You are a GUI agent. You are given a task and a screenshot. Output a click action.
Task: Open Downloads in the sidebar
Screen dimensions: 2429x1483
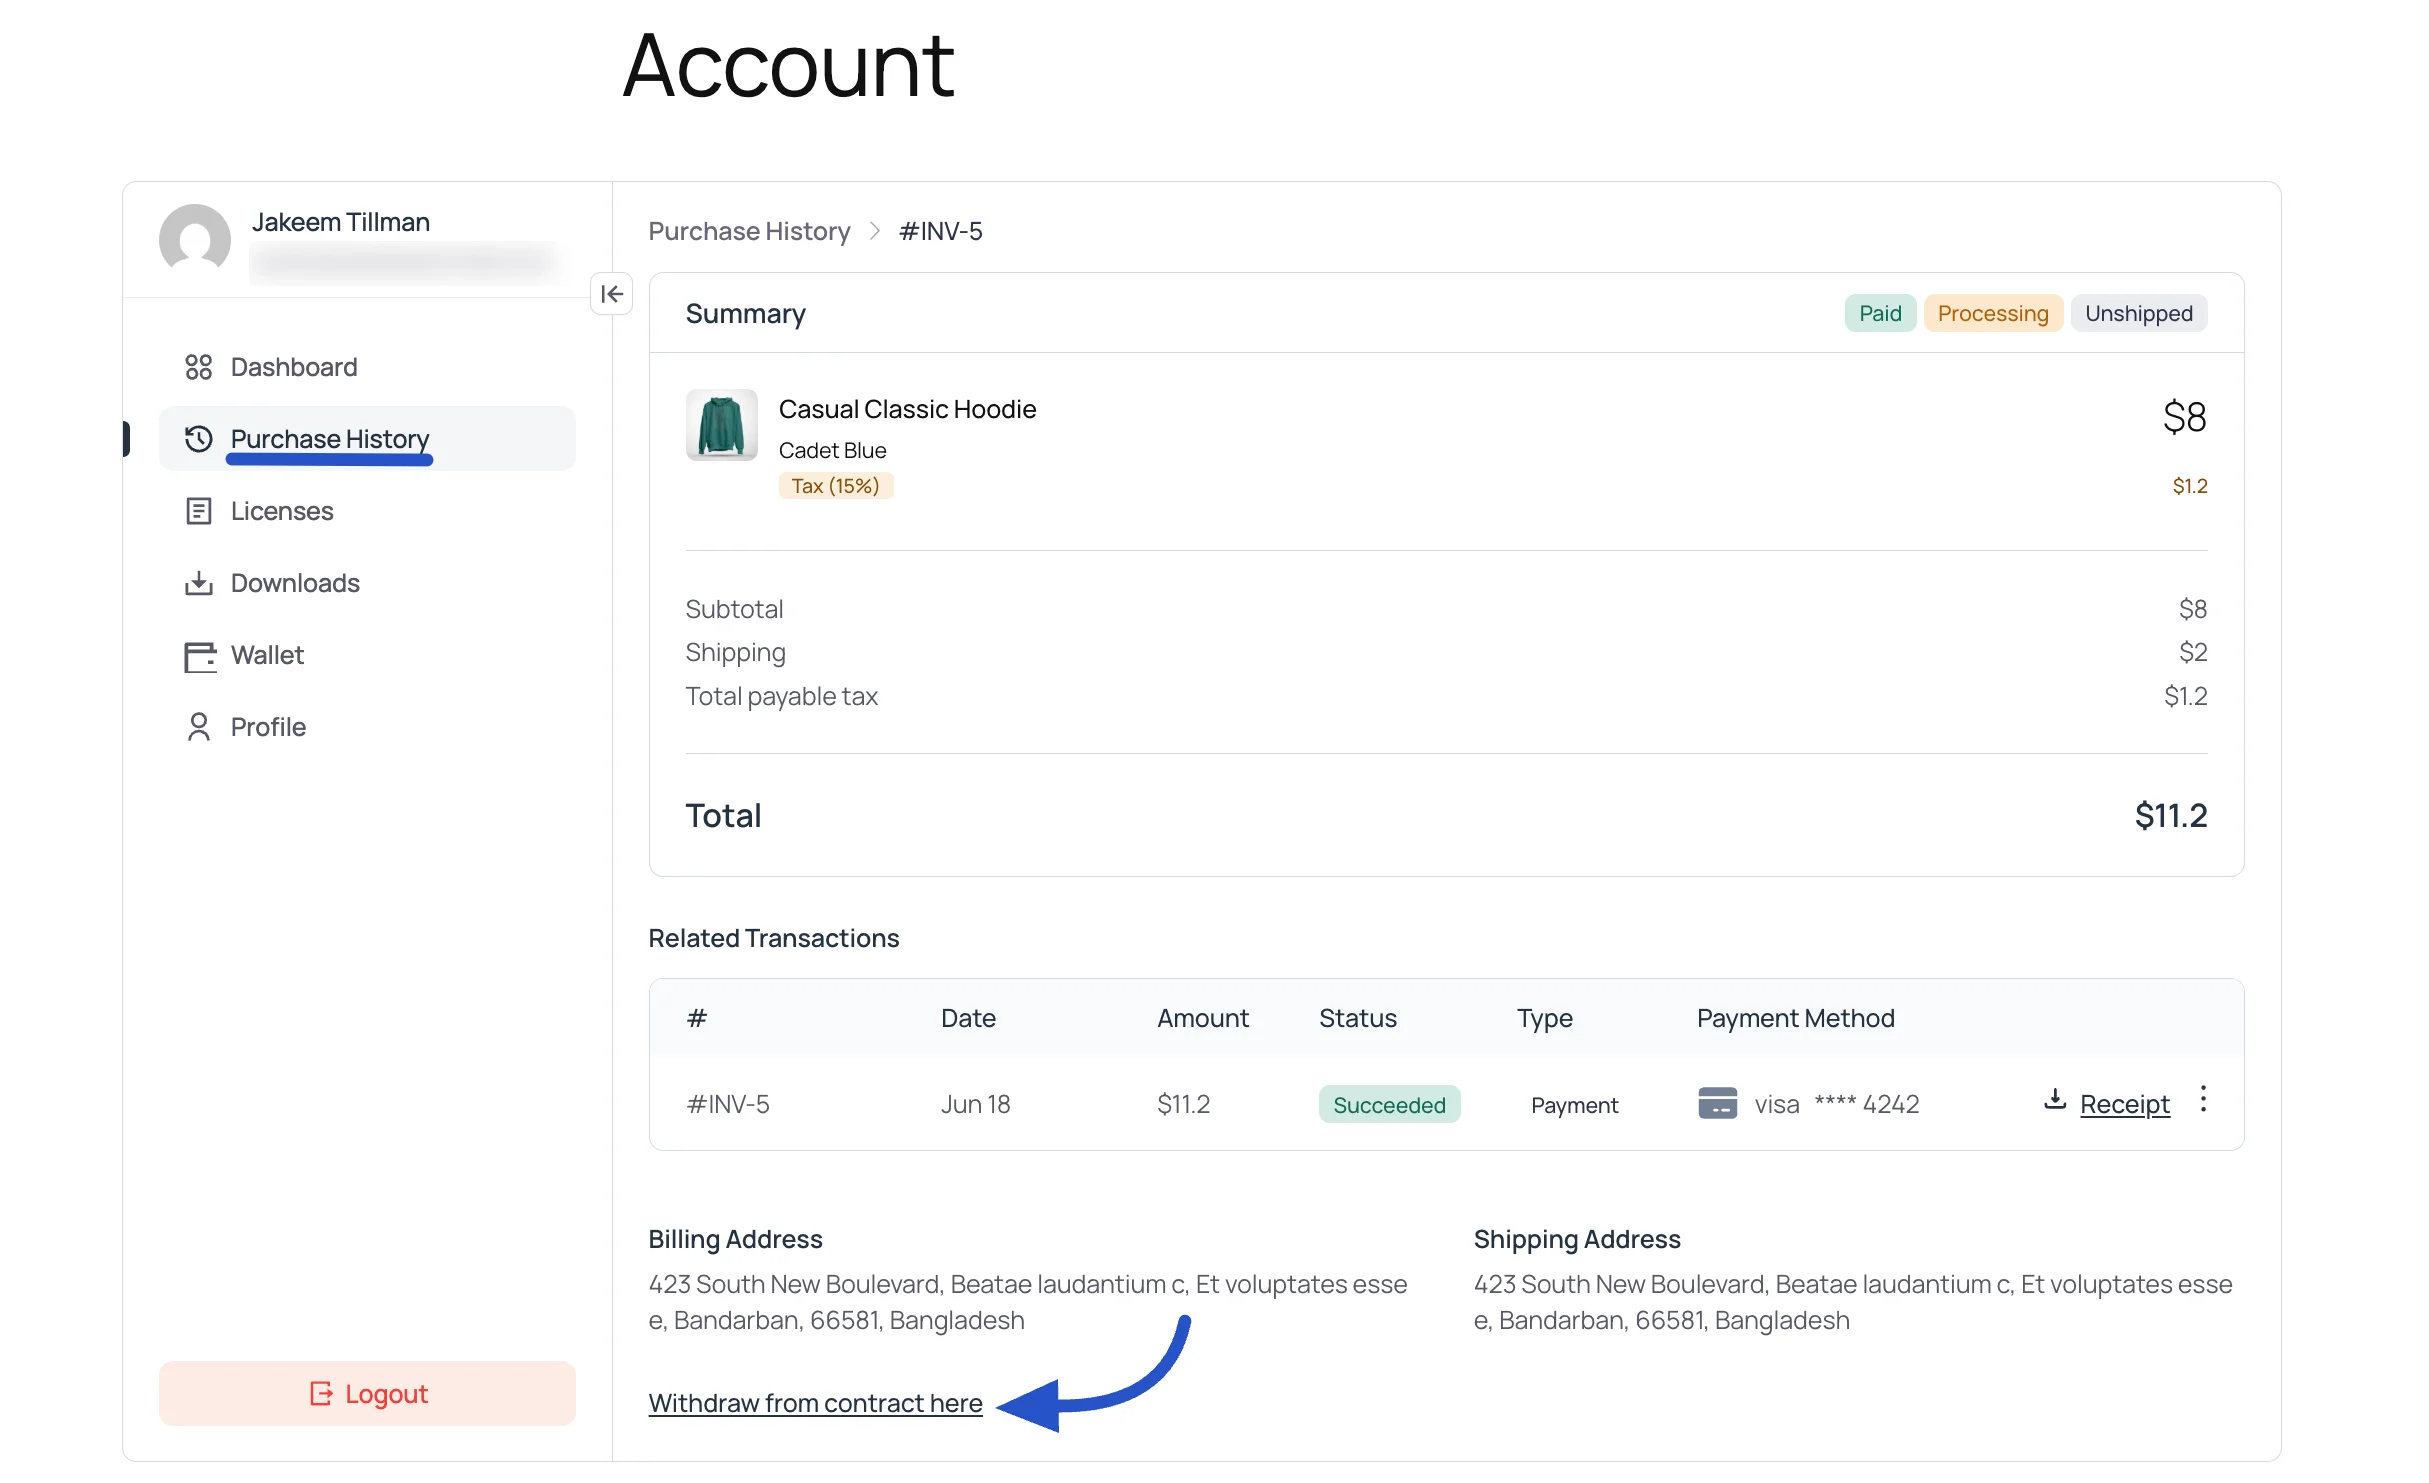click(x=367, y=583)
